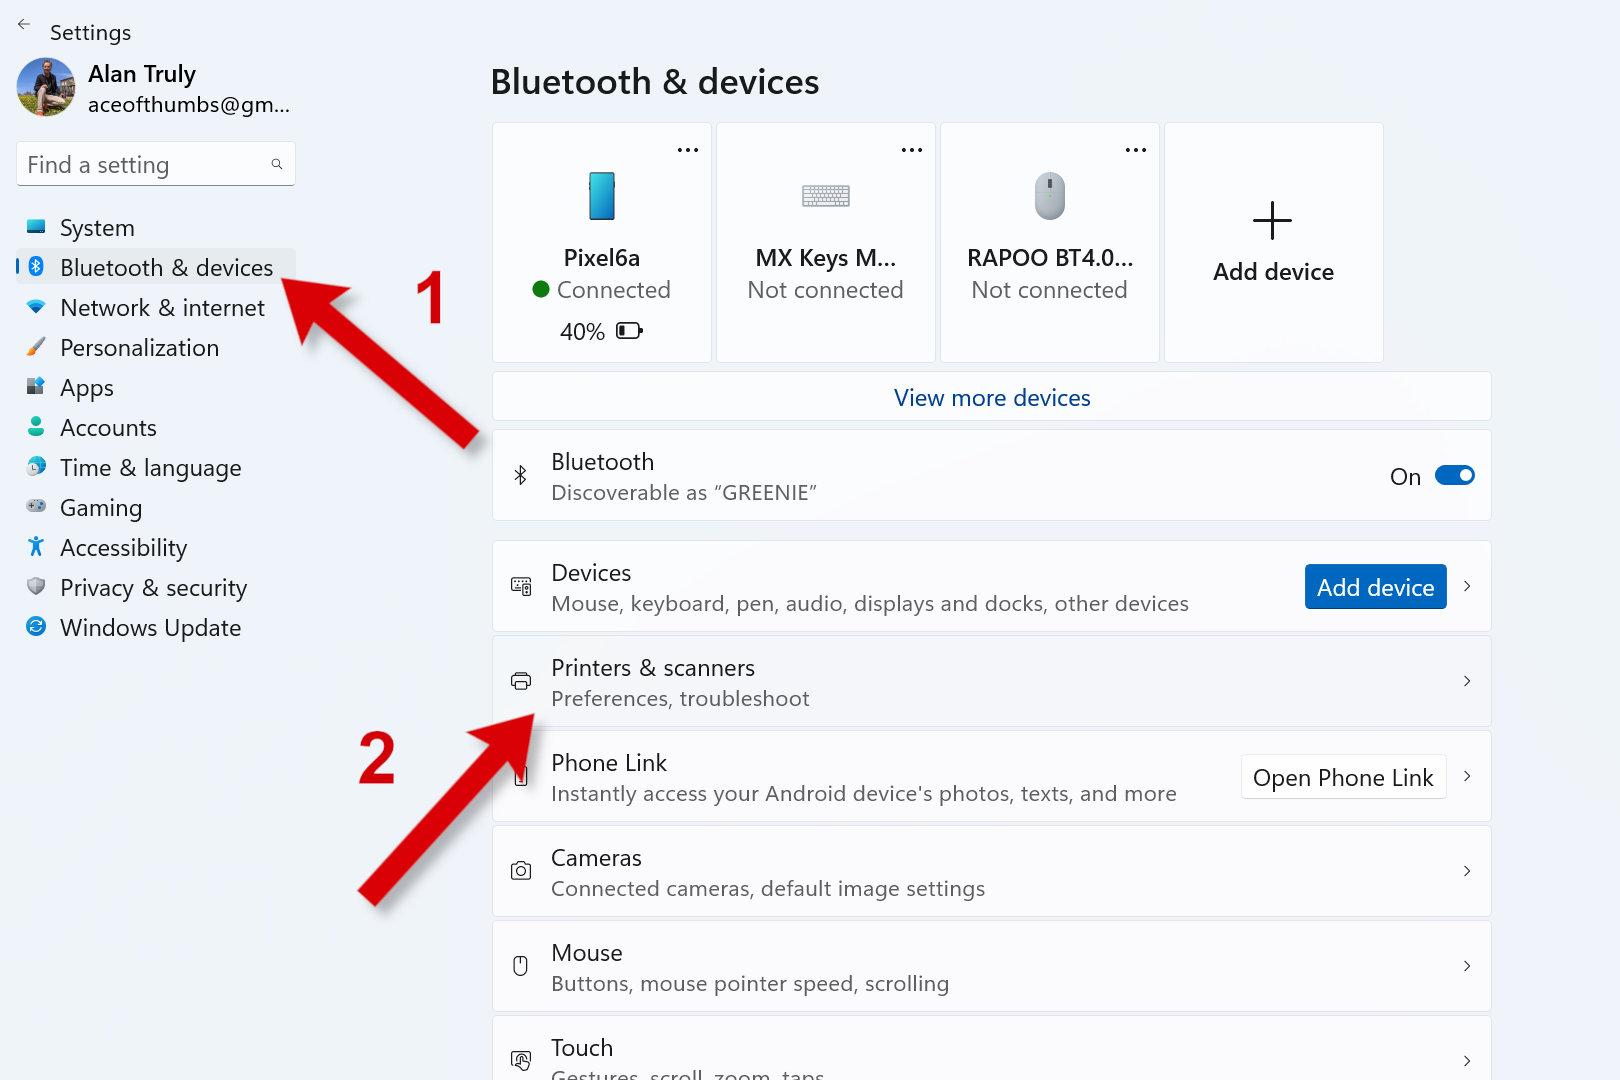Select Windows Update in sidebar
Viewport: 1620px width, 1080px height.
(x=150, y=628)
